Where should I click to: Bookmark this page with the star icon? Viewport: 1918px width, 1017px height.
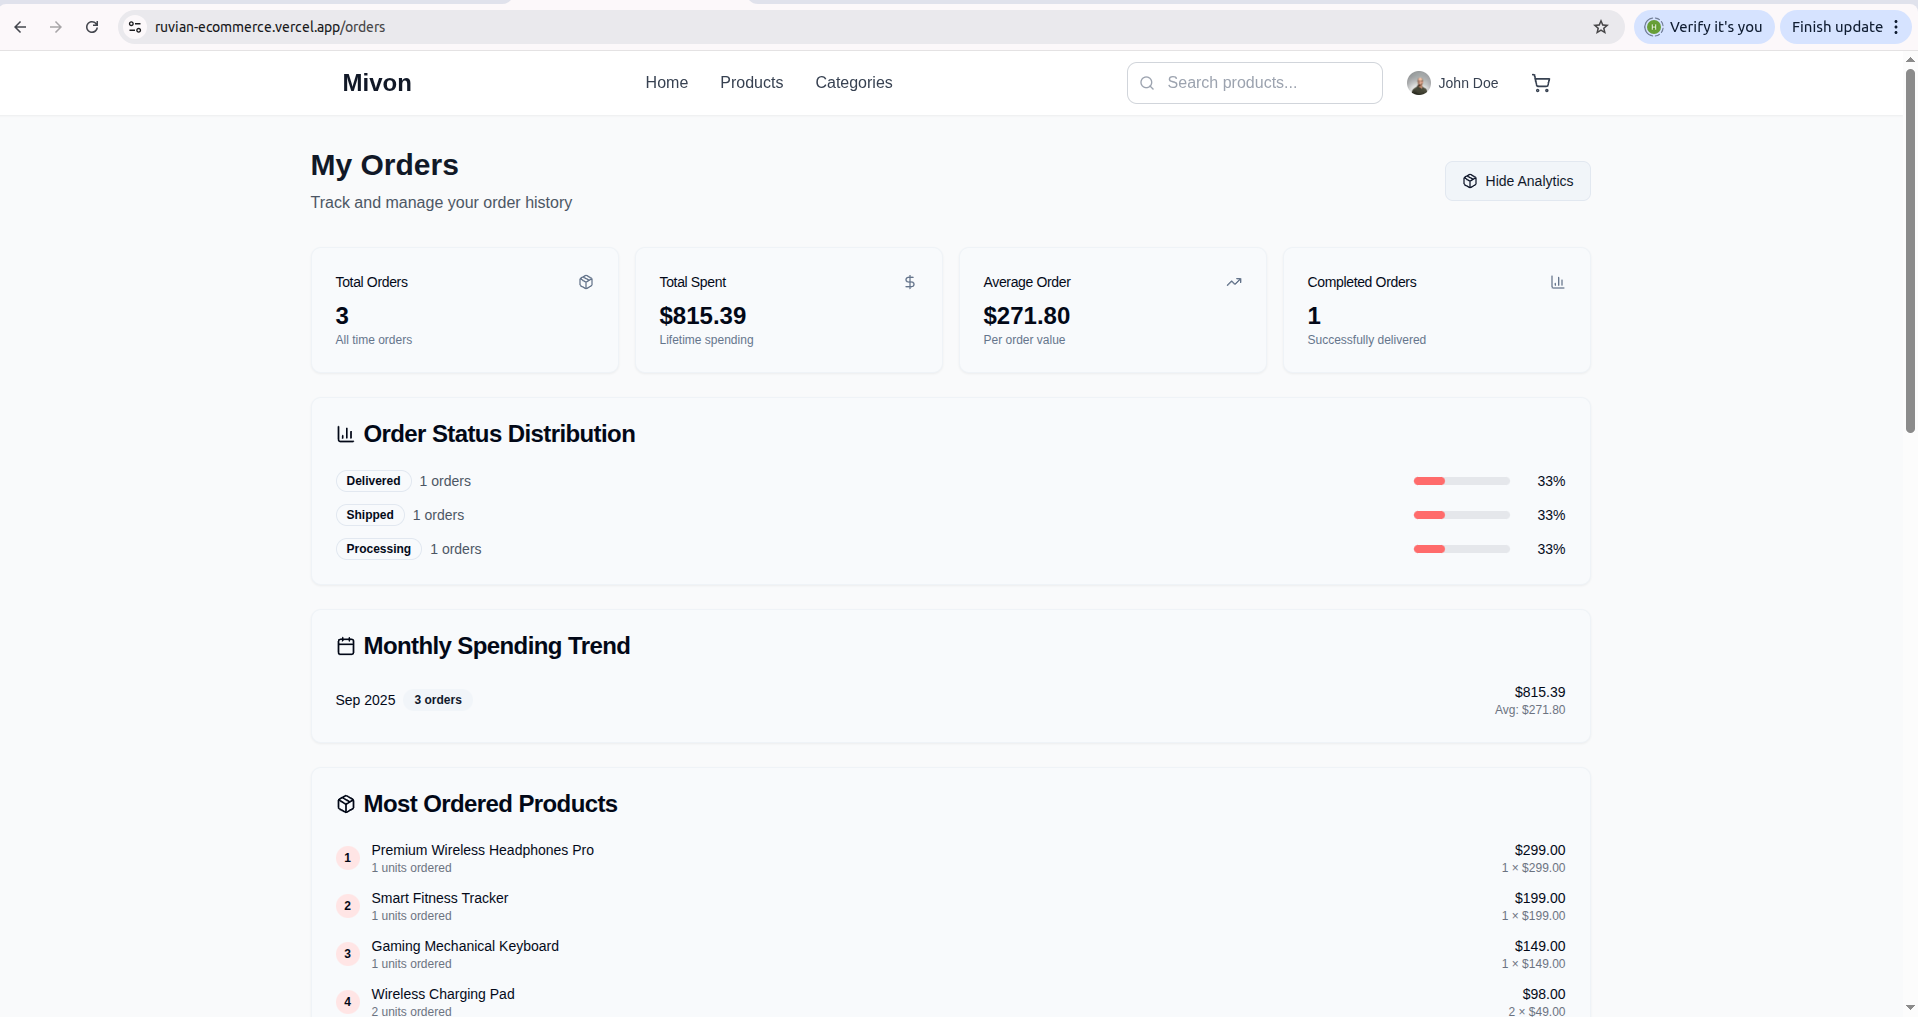1601,27
